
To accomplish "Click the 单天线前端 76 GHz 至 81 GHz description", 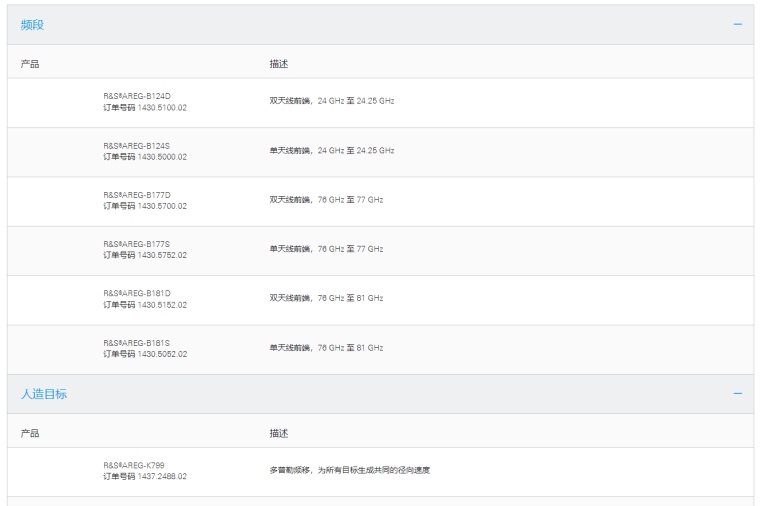I will [326, 348].
